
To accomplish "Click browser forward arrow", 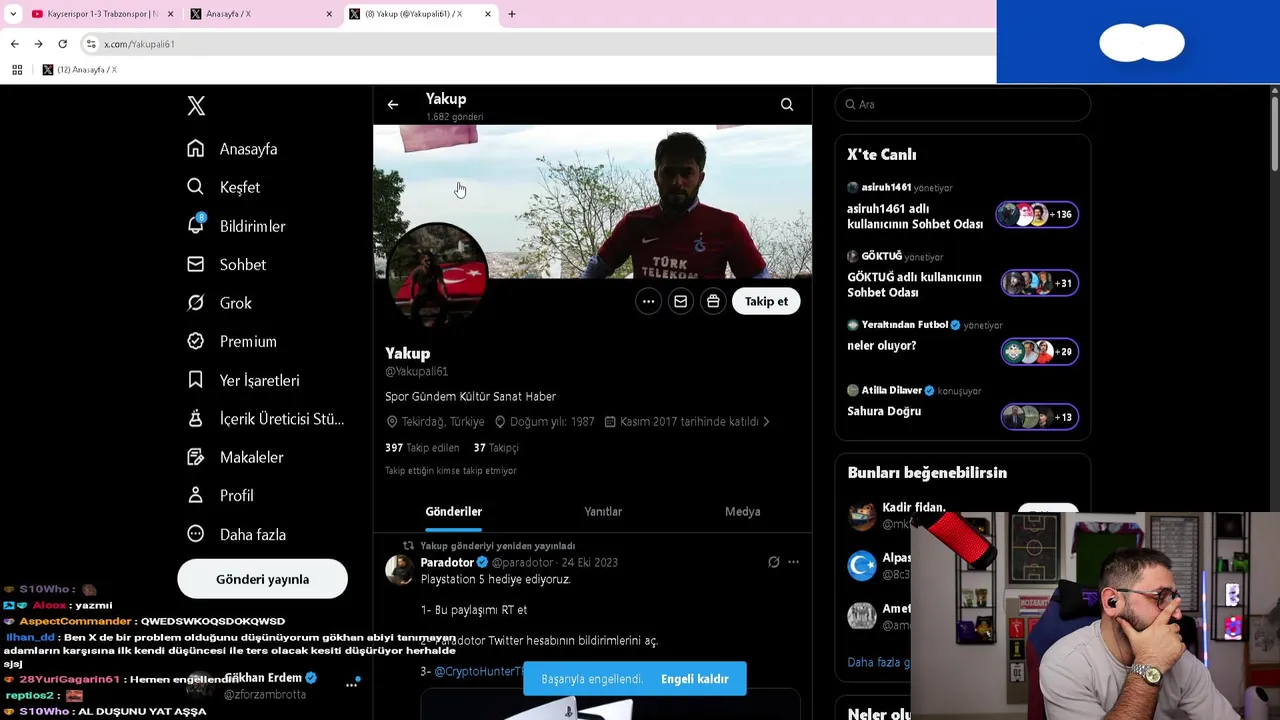I will point(38,44).
